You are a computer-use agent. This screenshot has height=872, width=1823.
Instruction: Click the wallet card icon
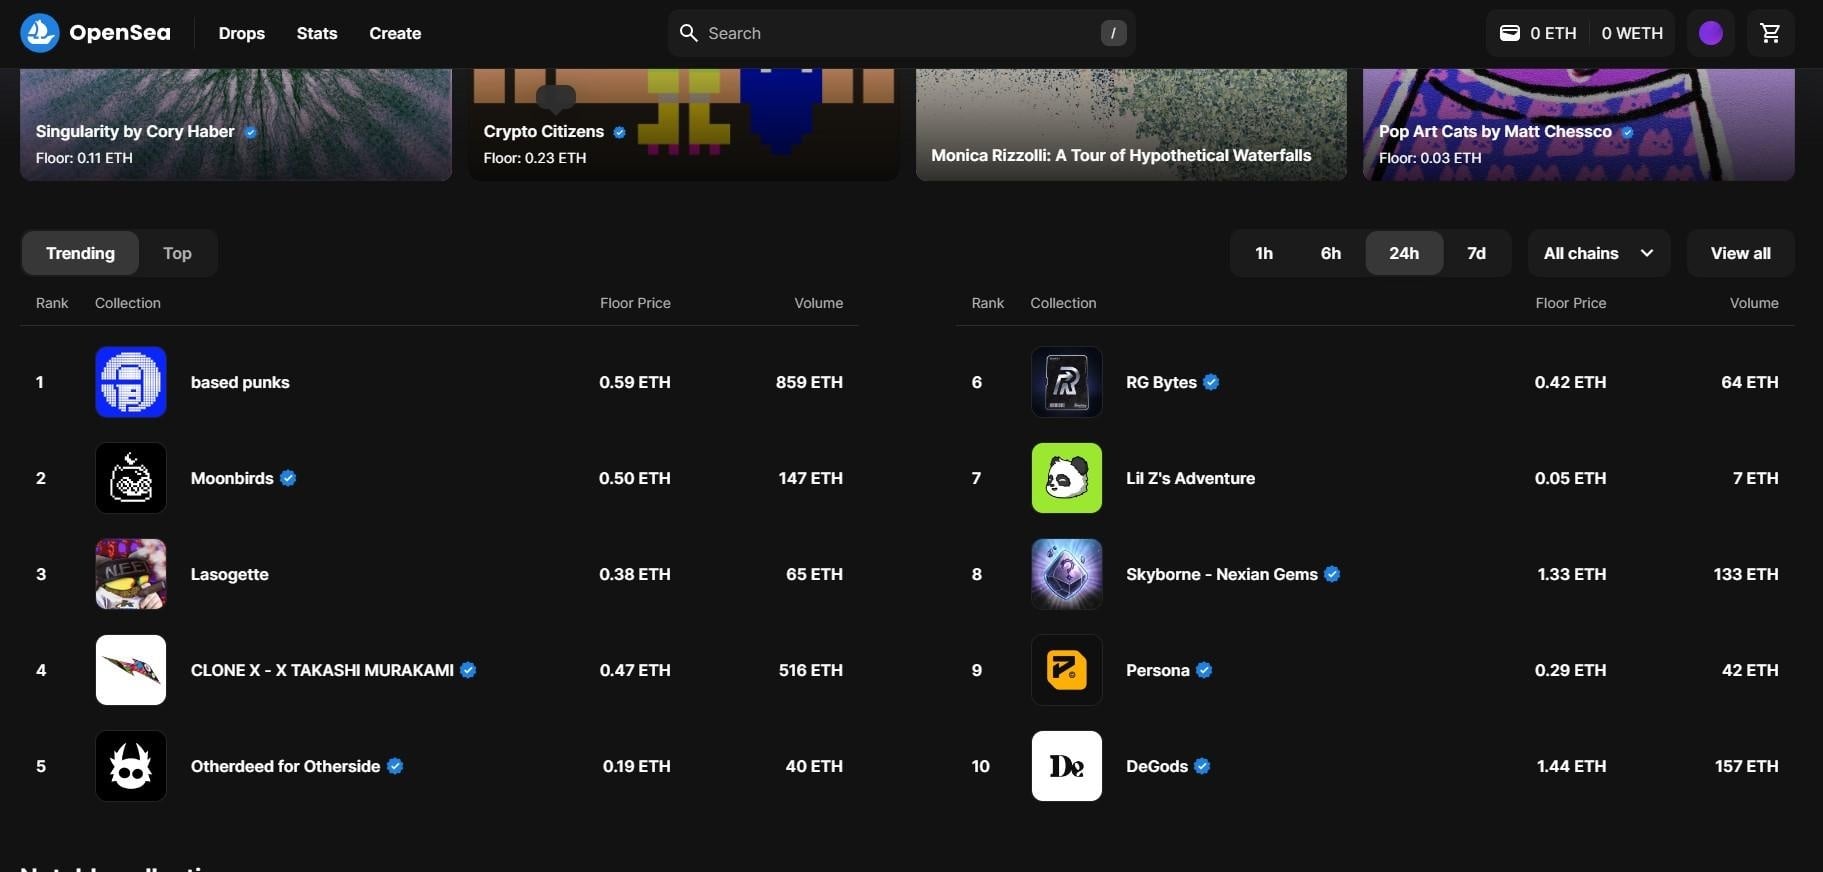coord(1510,33)
